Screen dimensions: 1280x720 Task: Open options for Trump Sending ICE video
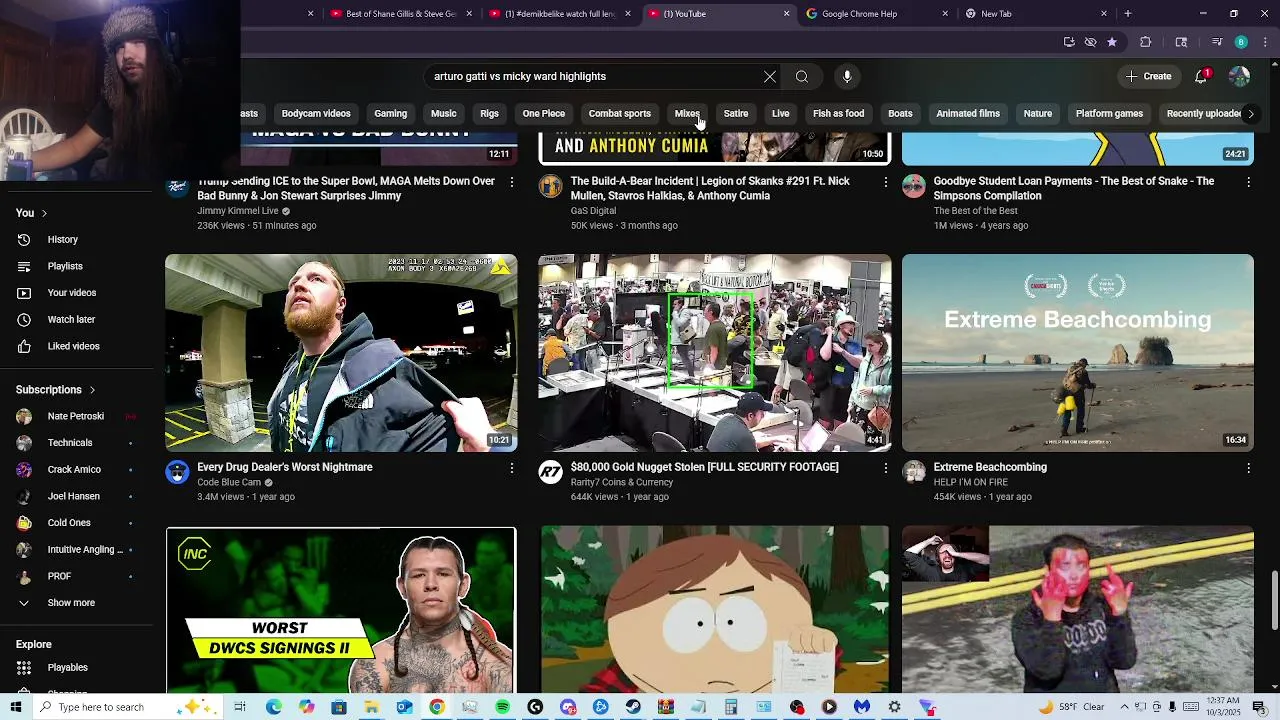pyautogui.click(x=512, y=182)
